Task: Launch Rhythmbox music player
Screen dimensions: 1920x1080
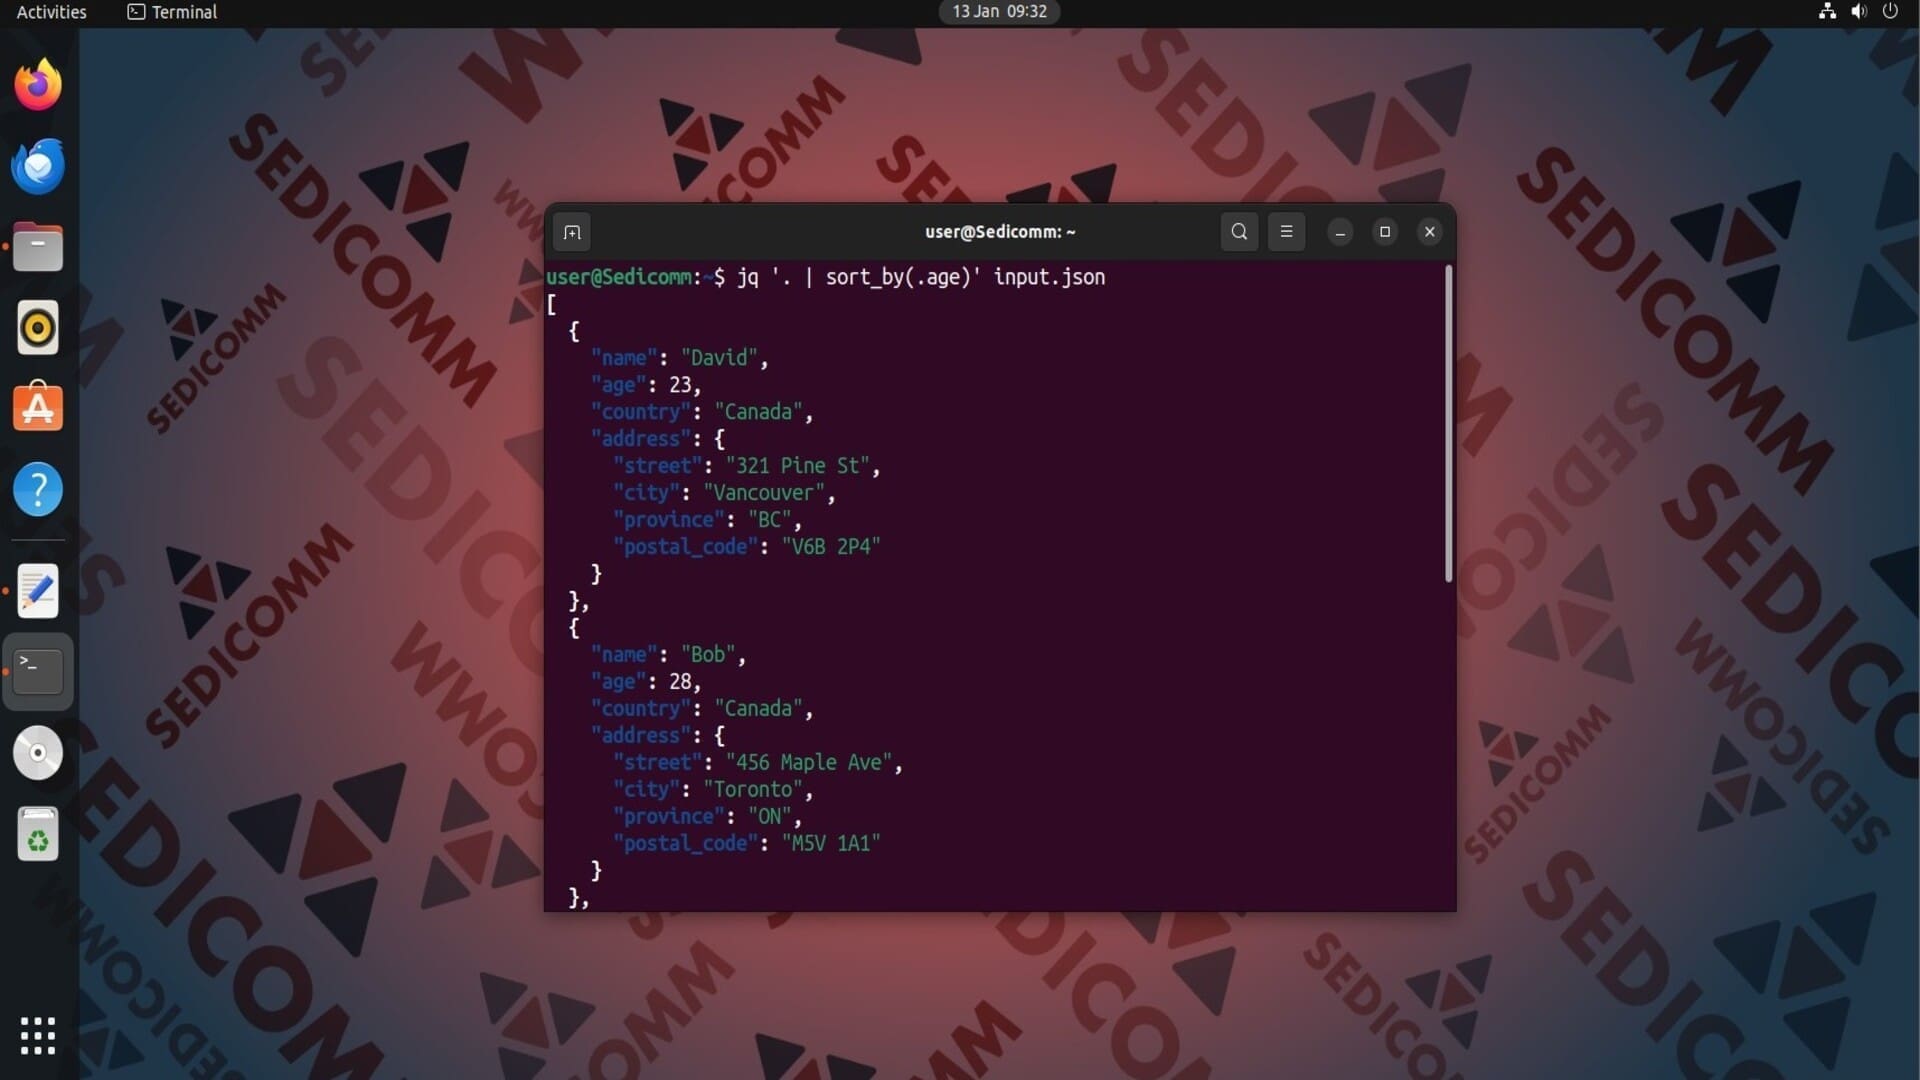Action: [38, 328]
